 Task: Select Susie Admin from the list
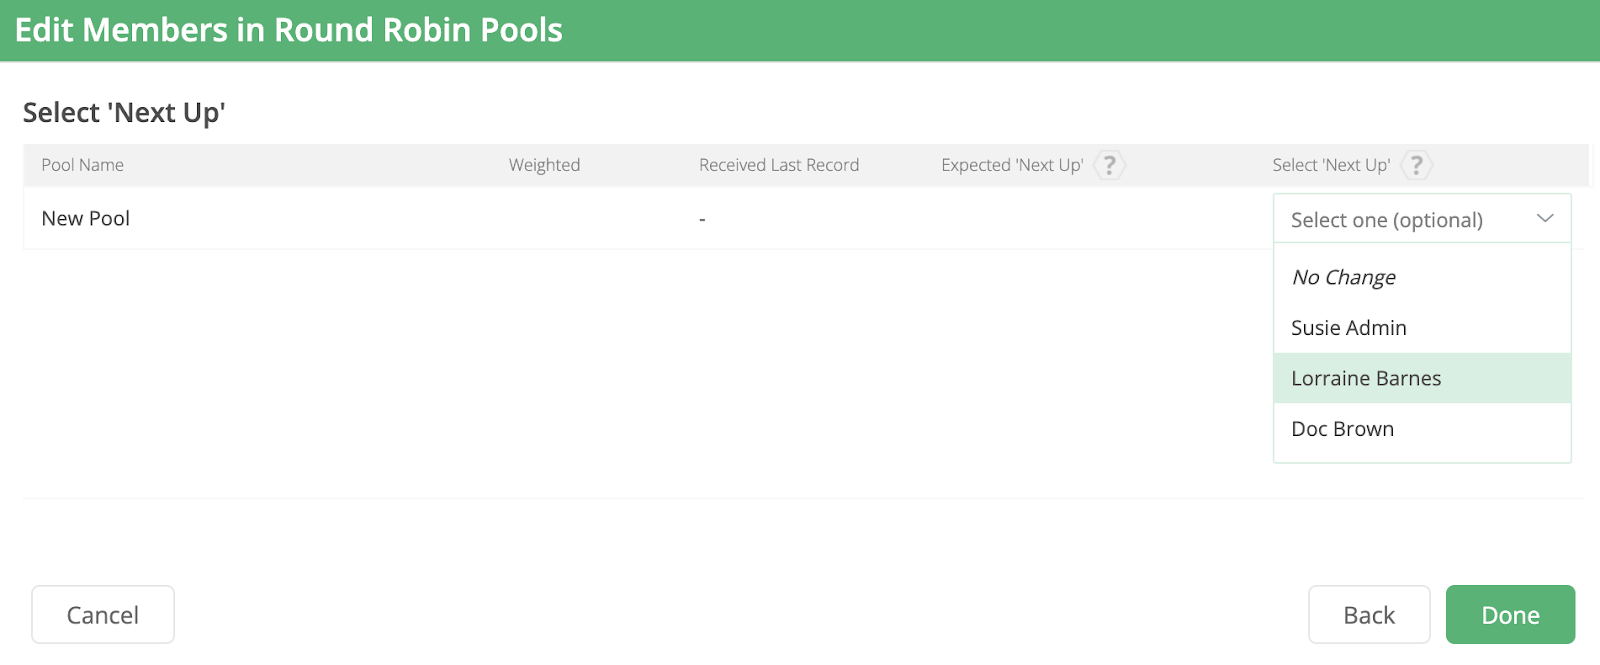(1348, 328)
